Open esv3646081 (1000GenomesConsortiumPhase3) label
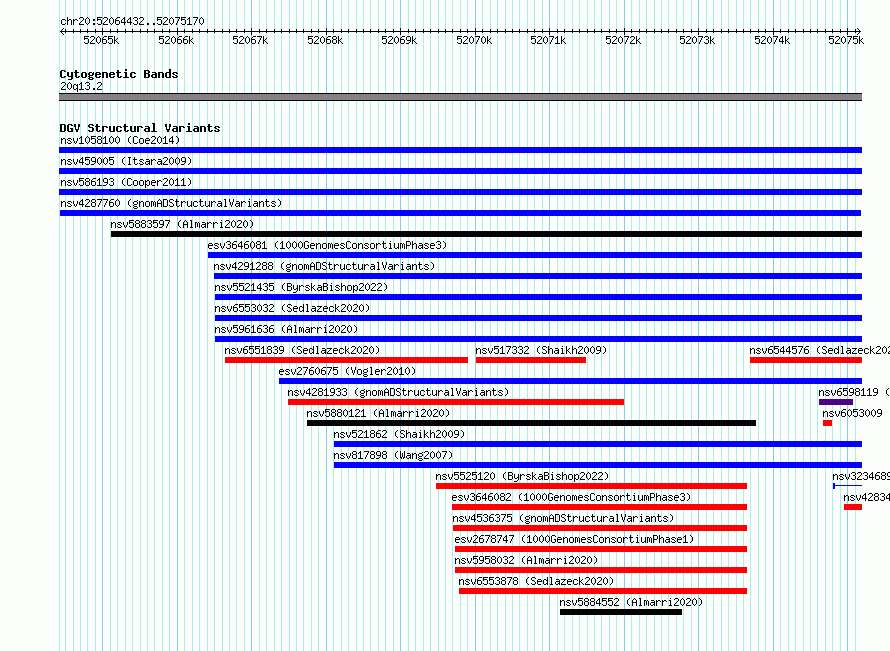This screenshot has height=651, width=890. click(x=328, y=245)
